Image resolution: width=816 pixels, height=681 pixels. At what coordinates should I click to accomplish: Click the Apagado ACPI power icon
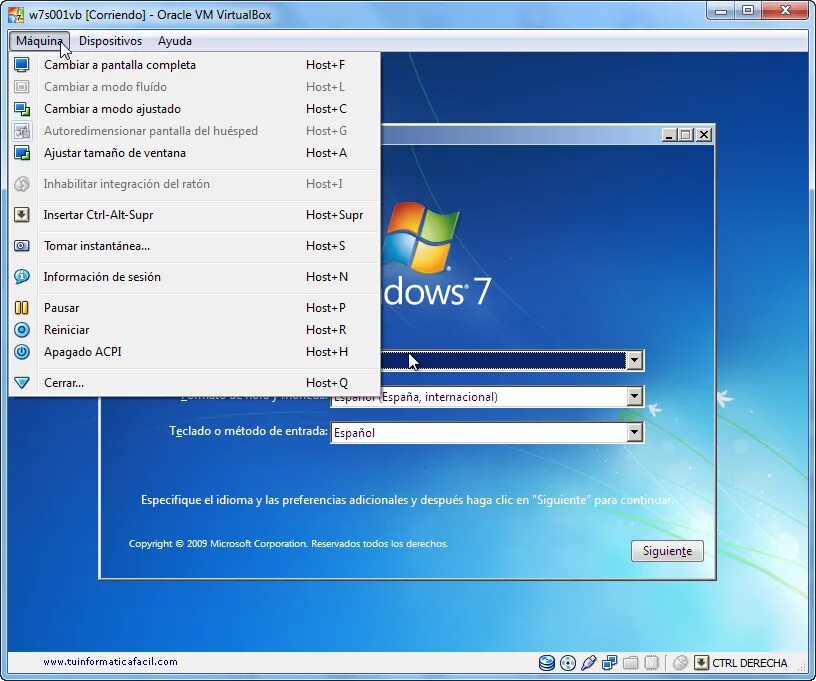pyautogui.click(x=22, y=352)
